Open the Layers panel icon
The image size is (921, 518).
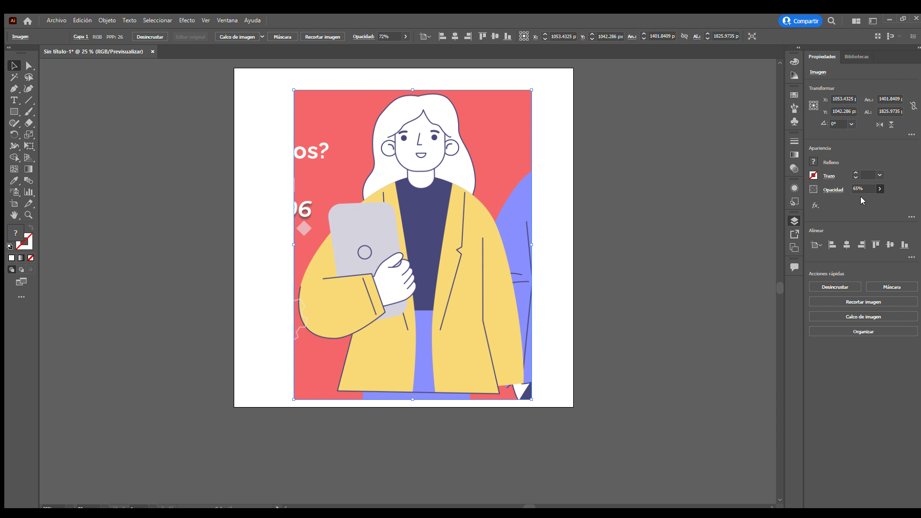click(x=794, y=221)
